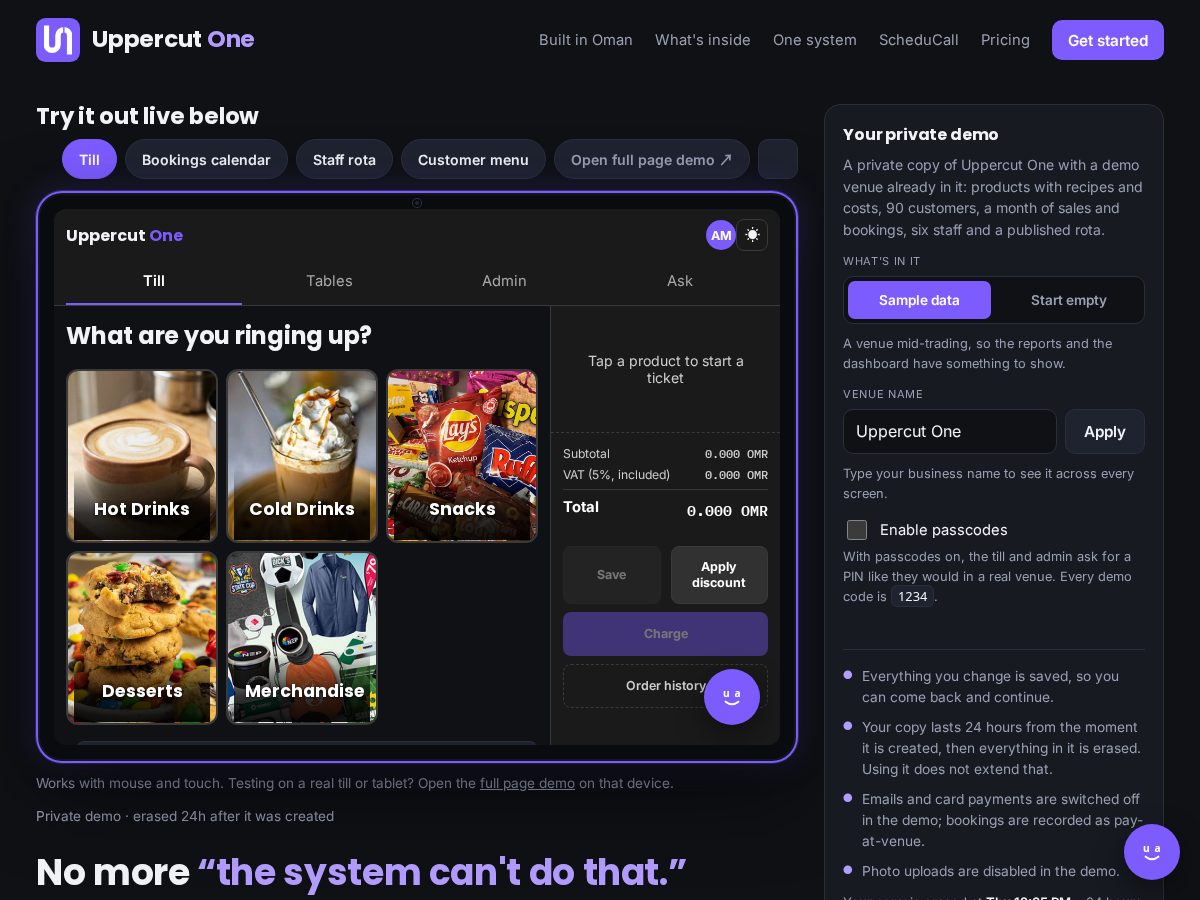This screenshot has width=1200, height=900.
Task: Click Apply discount button
Action: coord(719,575)
